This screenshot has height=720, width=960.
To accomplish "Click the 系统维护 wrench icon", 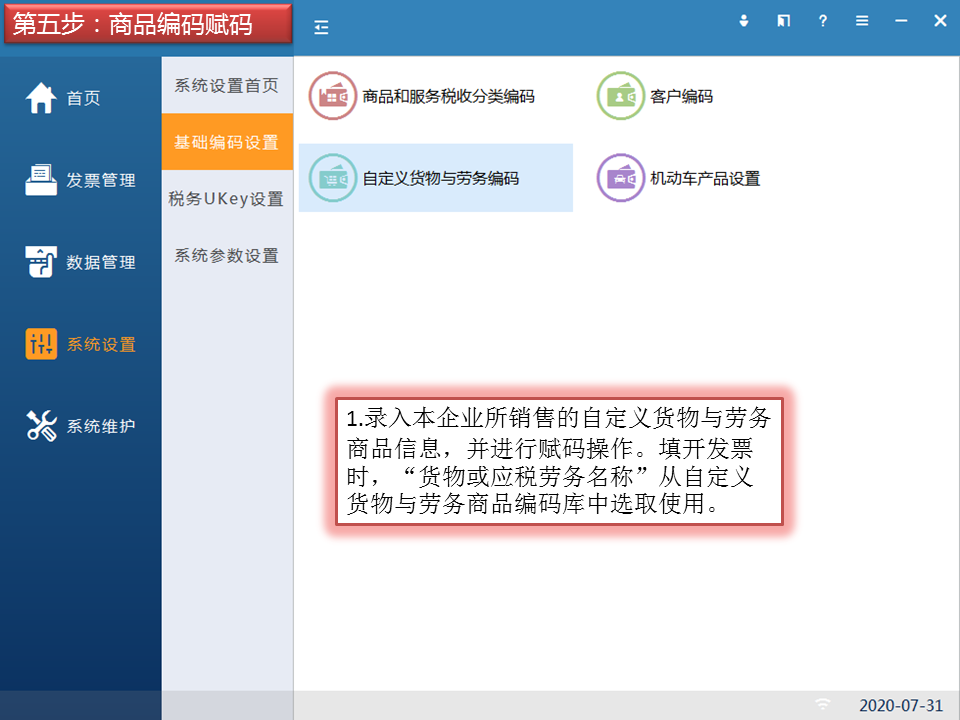I will [41, 426].
